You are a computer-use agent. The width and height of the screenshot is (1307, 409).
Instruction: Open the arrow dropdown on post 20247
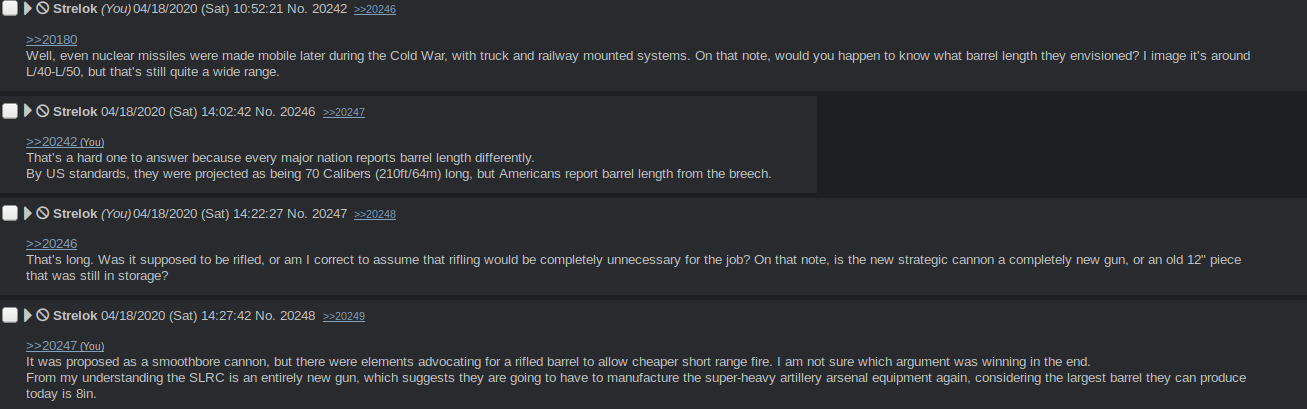point(28,213)
